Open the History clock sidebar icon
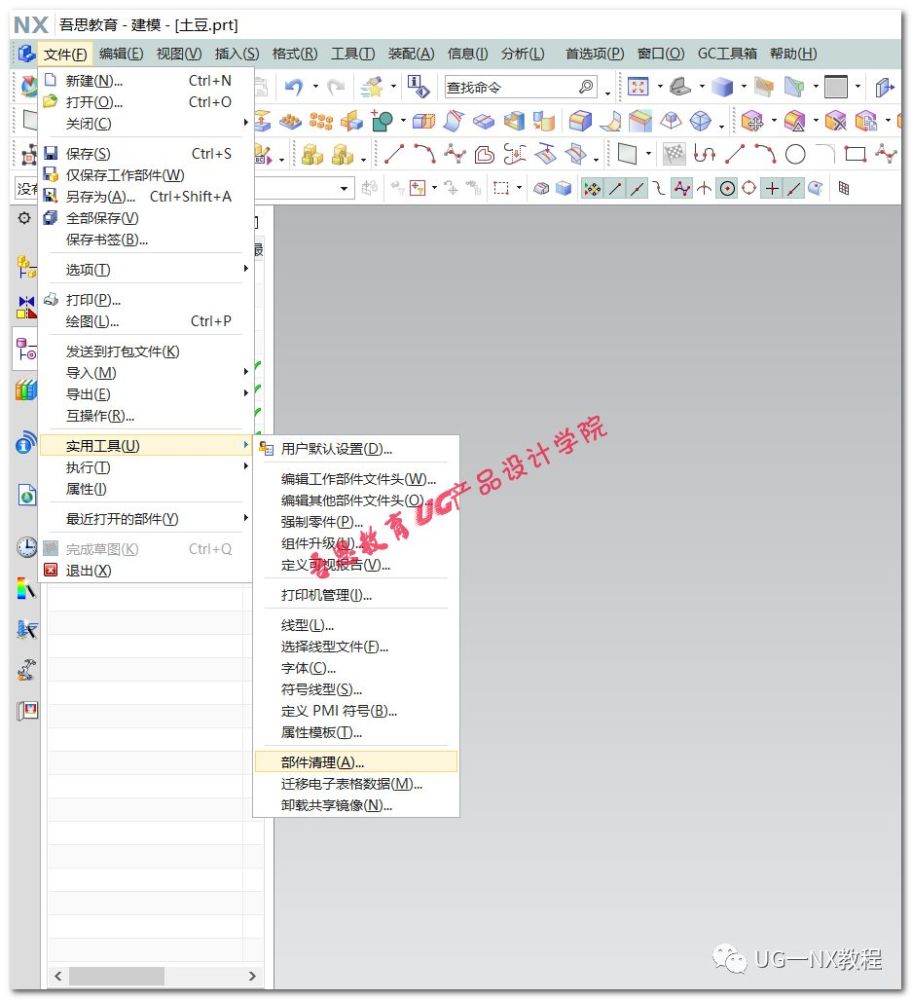912x1000 pixels. 26,547
